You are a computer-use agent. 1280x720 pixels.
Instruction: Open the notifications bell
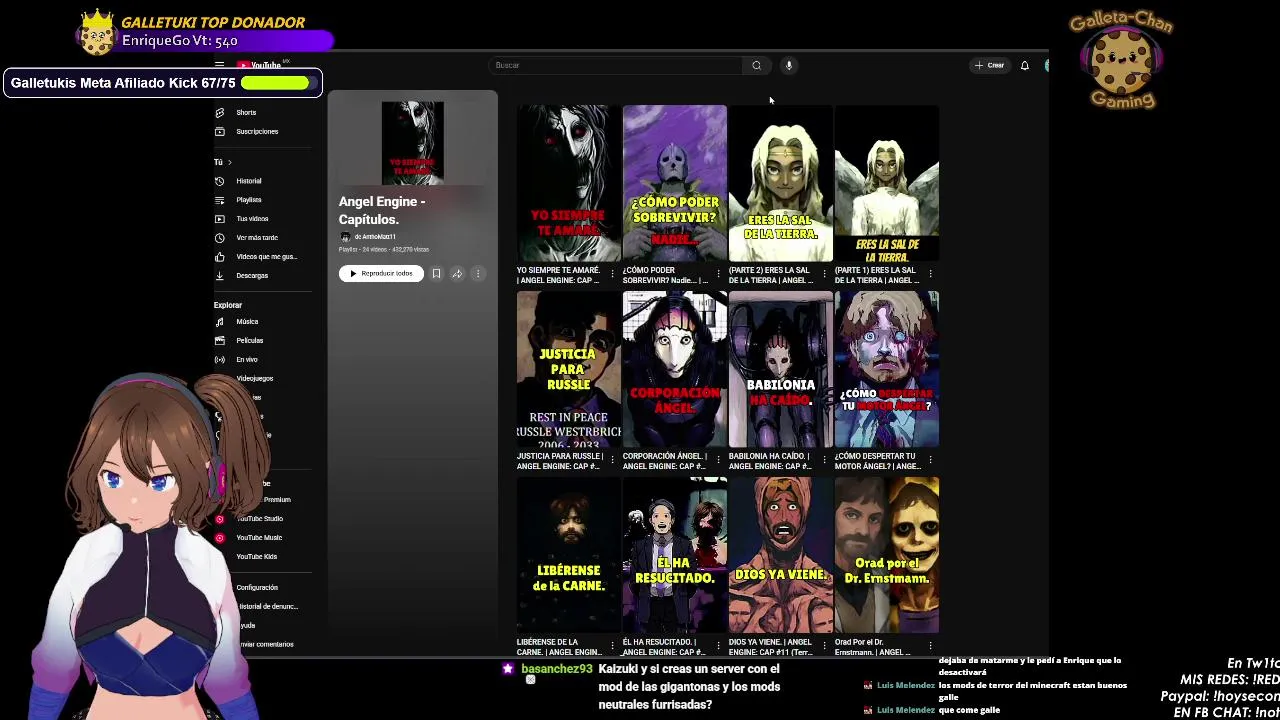[x=1024, y=65]
